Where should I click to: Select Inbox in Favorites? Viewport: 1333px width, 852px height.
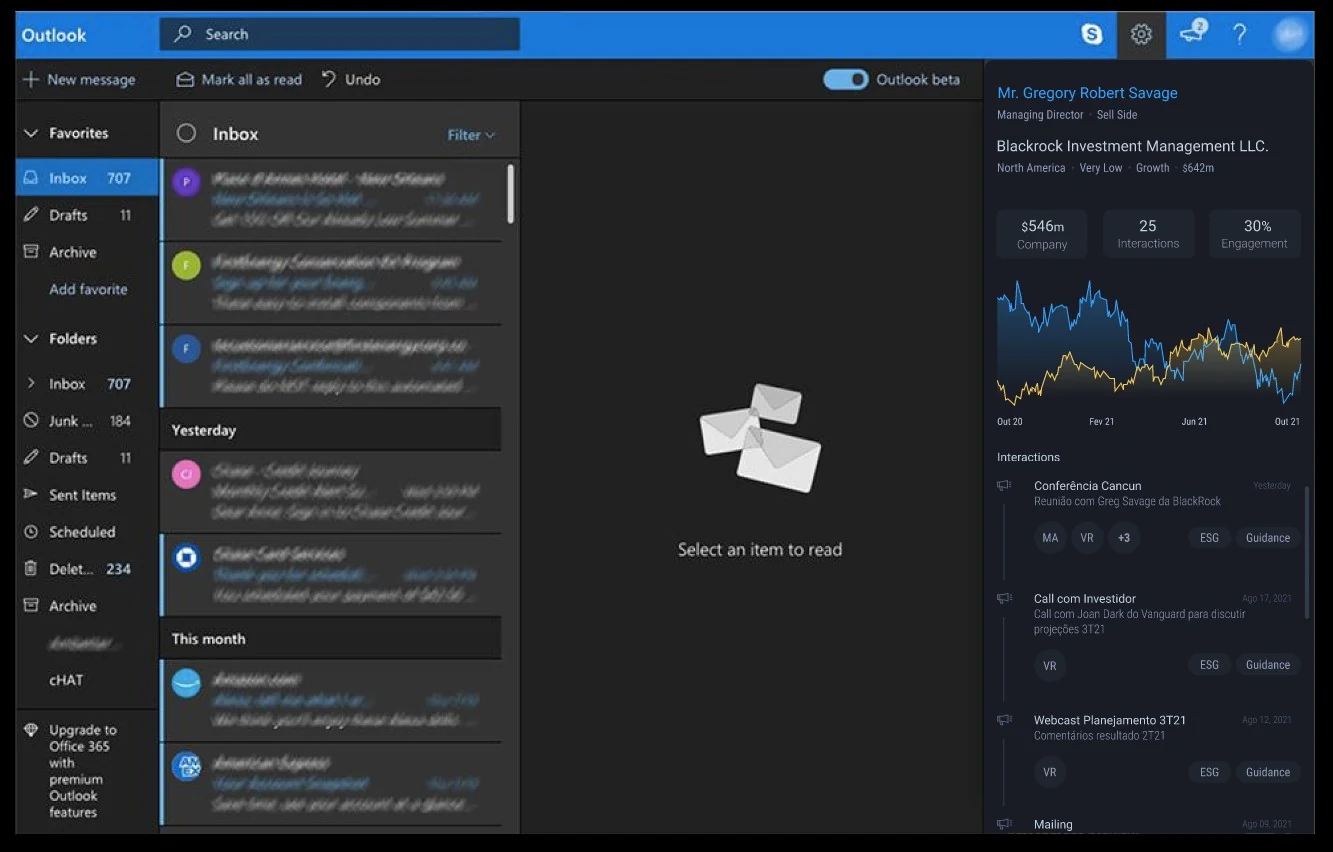[x=87, y=178]
